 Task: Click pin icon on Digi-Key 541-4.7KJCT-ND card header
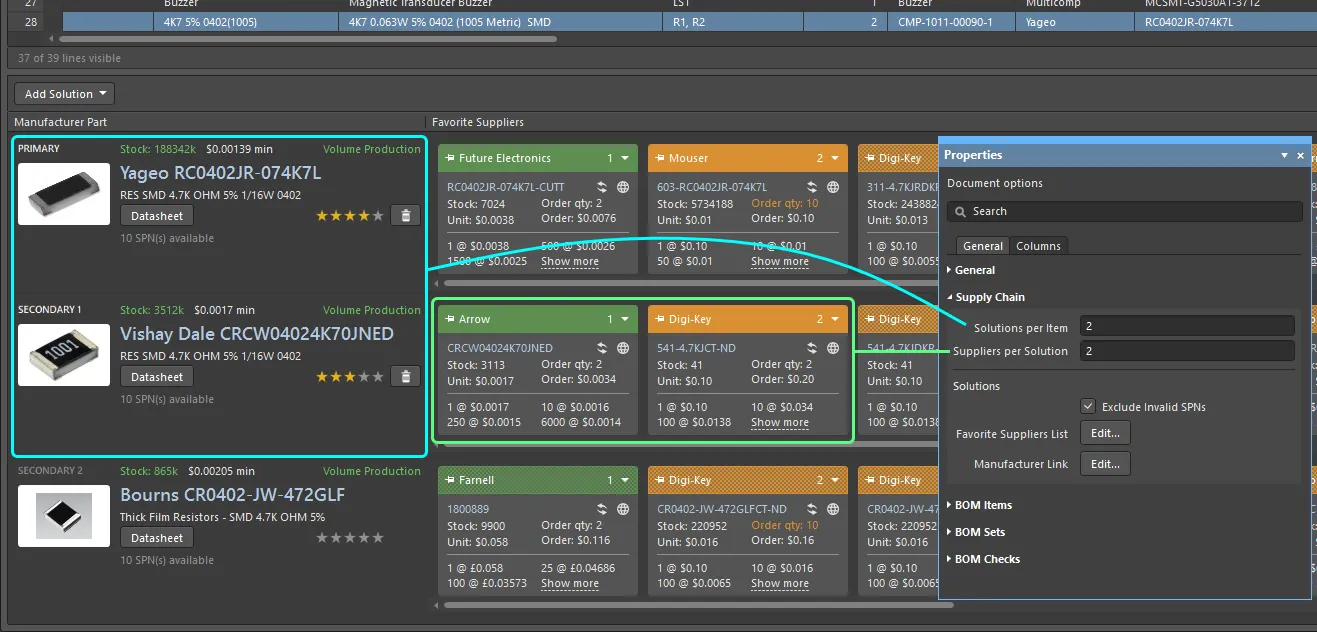(660, 319)
